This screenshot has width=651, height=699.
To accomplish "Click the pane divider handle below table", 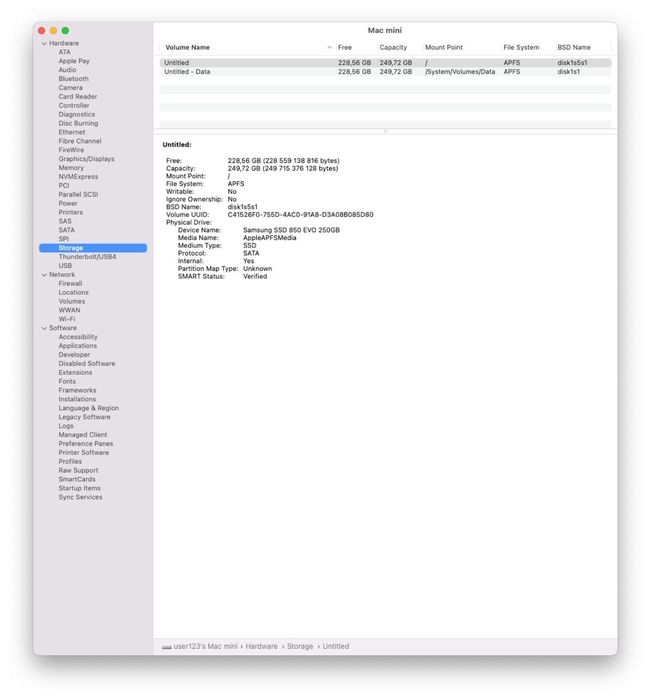I will tap(385, 132).
